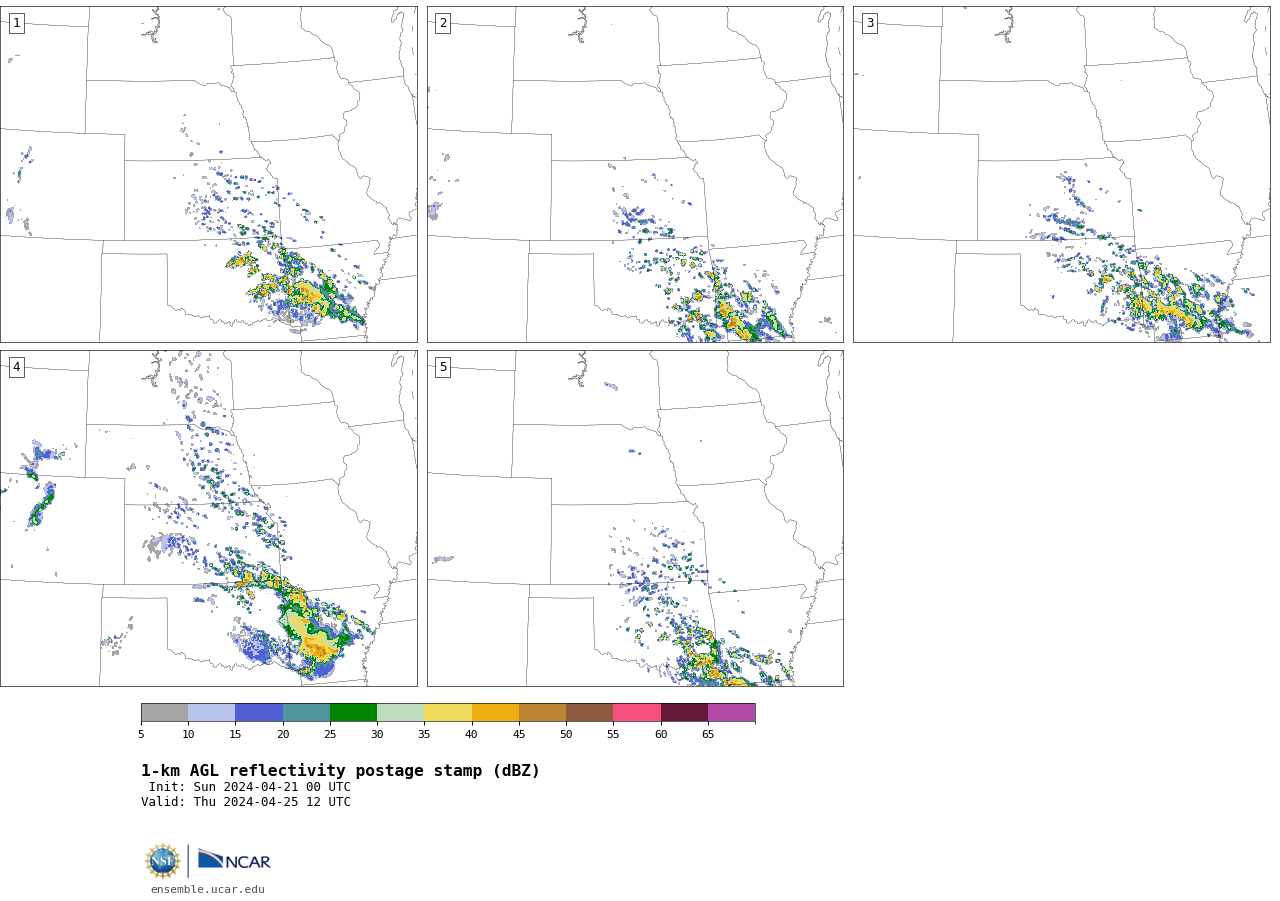This screenshot has width=1280, height=901.
Task: Select the pink 55-60 dBZ swatch
Action: click(x=637, y=713)
